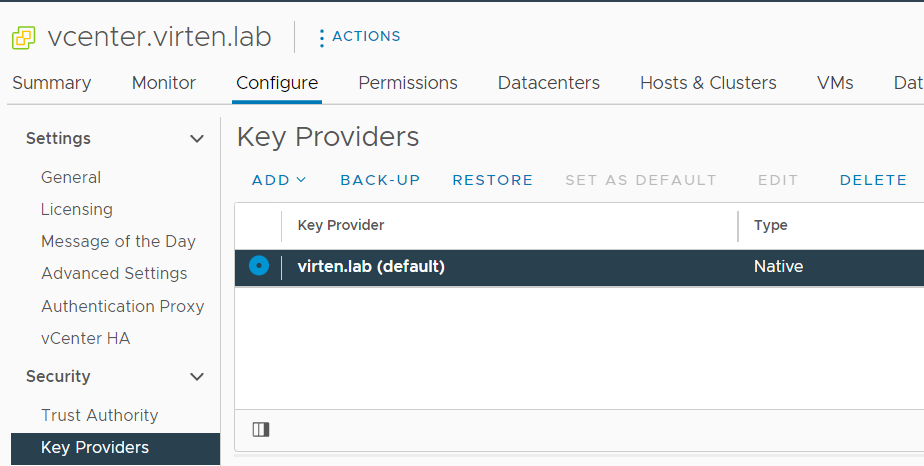Click the RESTORE button

[x=493, y=180]
